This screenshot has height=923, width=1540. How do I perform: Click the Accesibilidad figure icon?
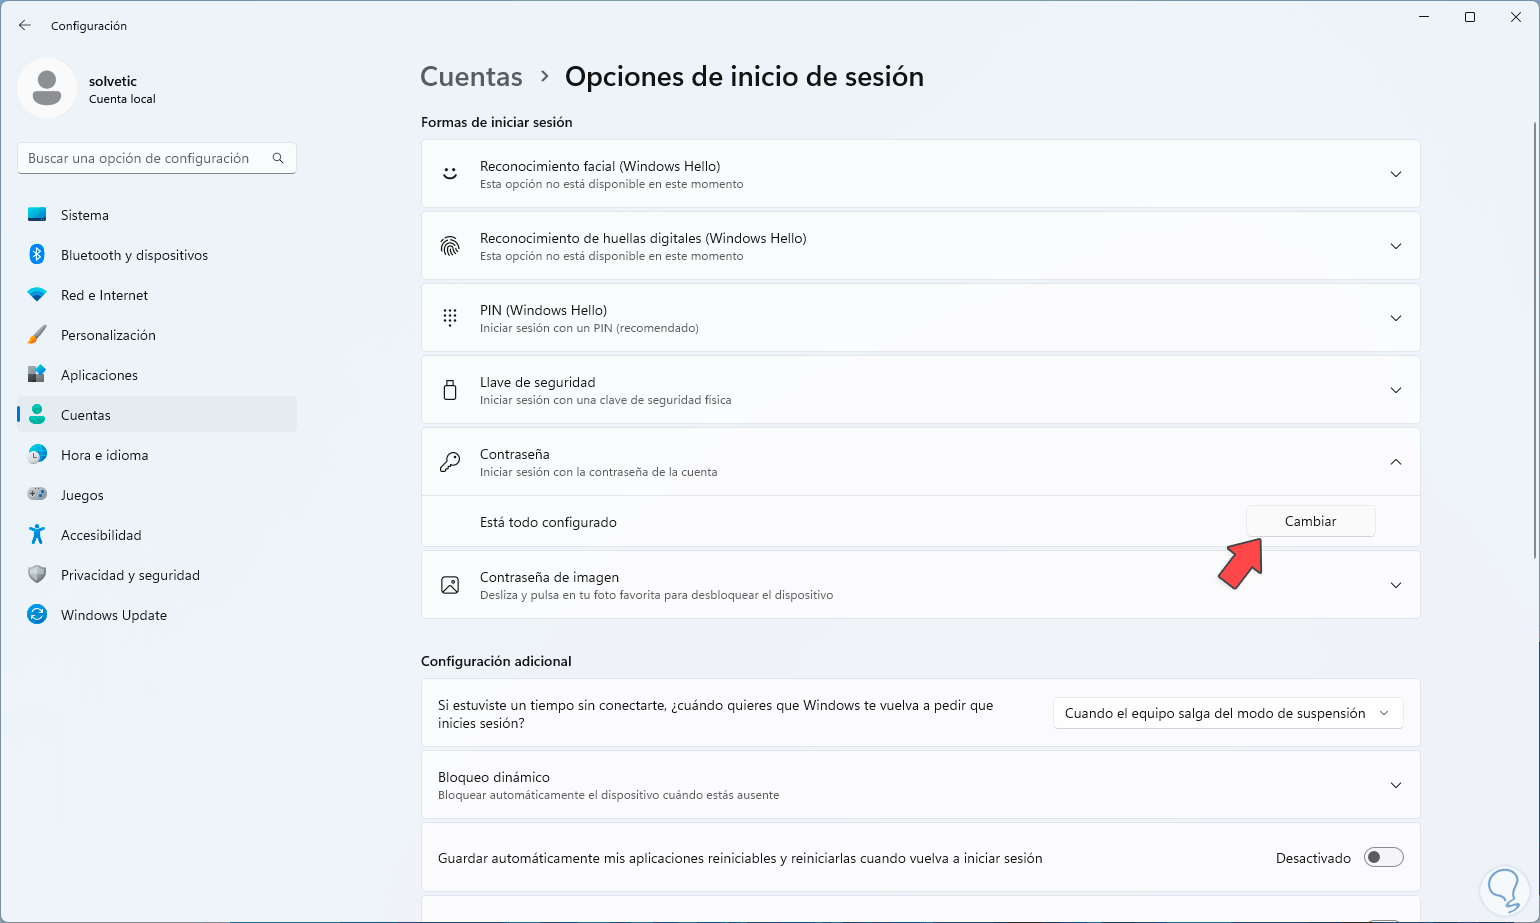[37, 535]
